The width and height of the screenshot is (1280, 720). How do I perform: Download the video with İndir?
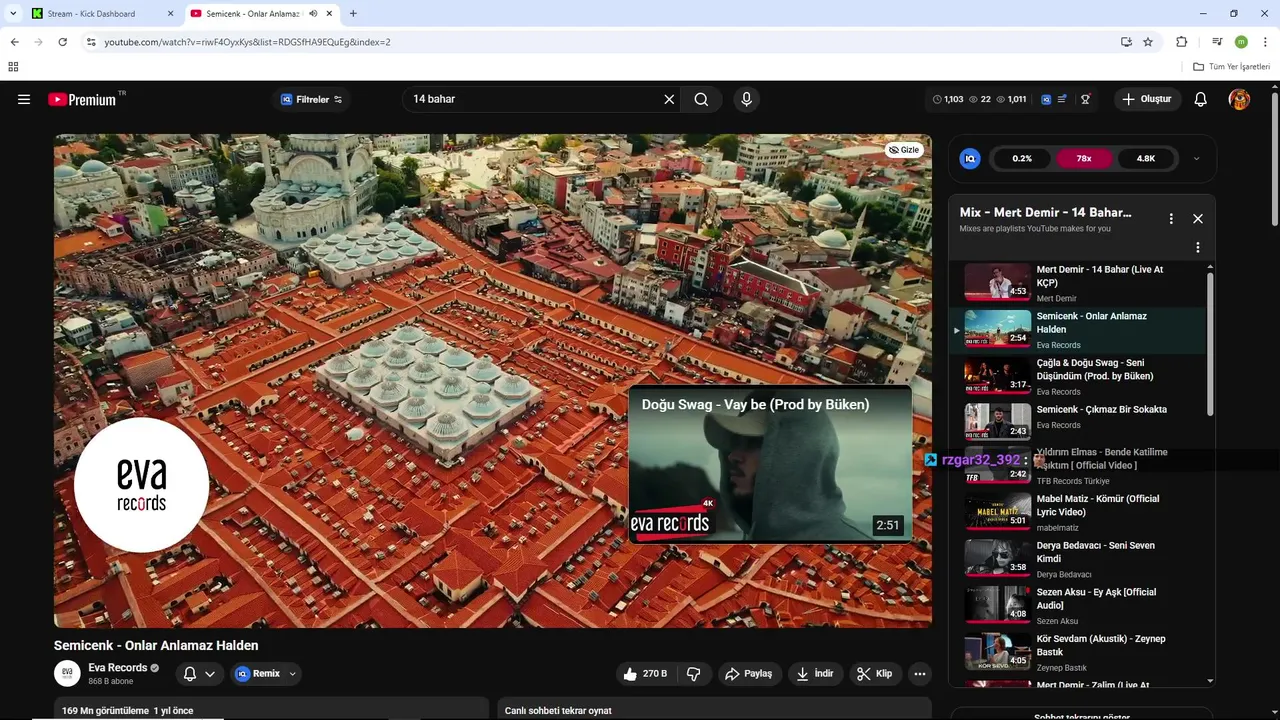click(814, 674)
